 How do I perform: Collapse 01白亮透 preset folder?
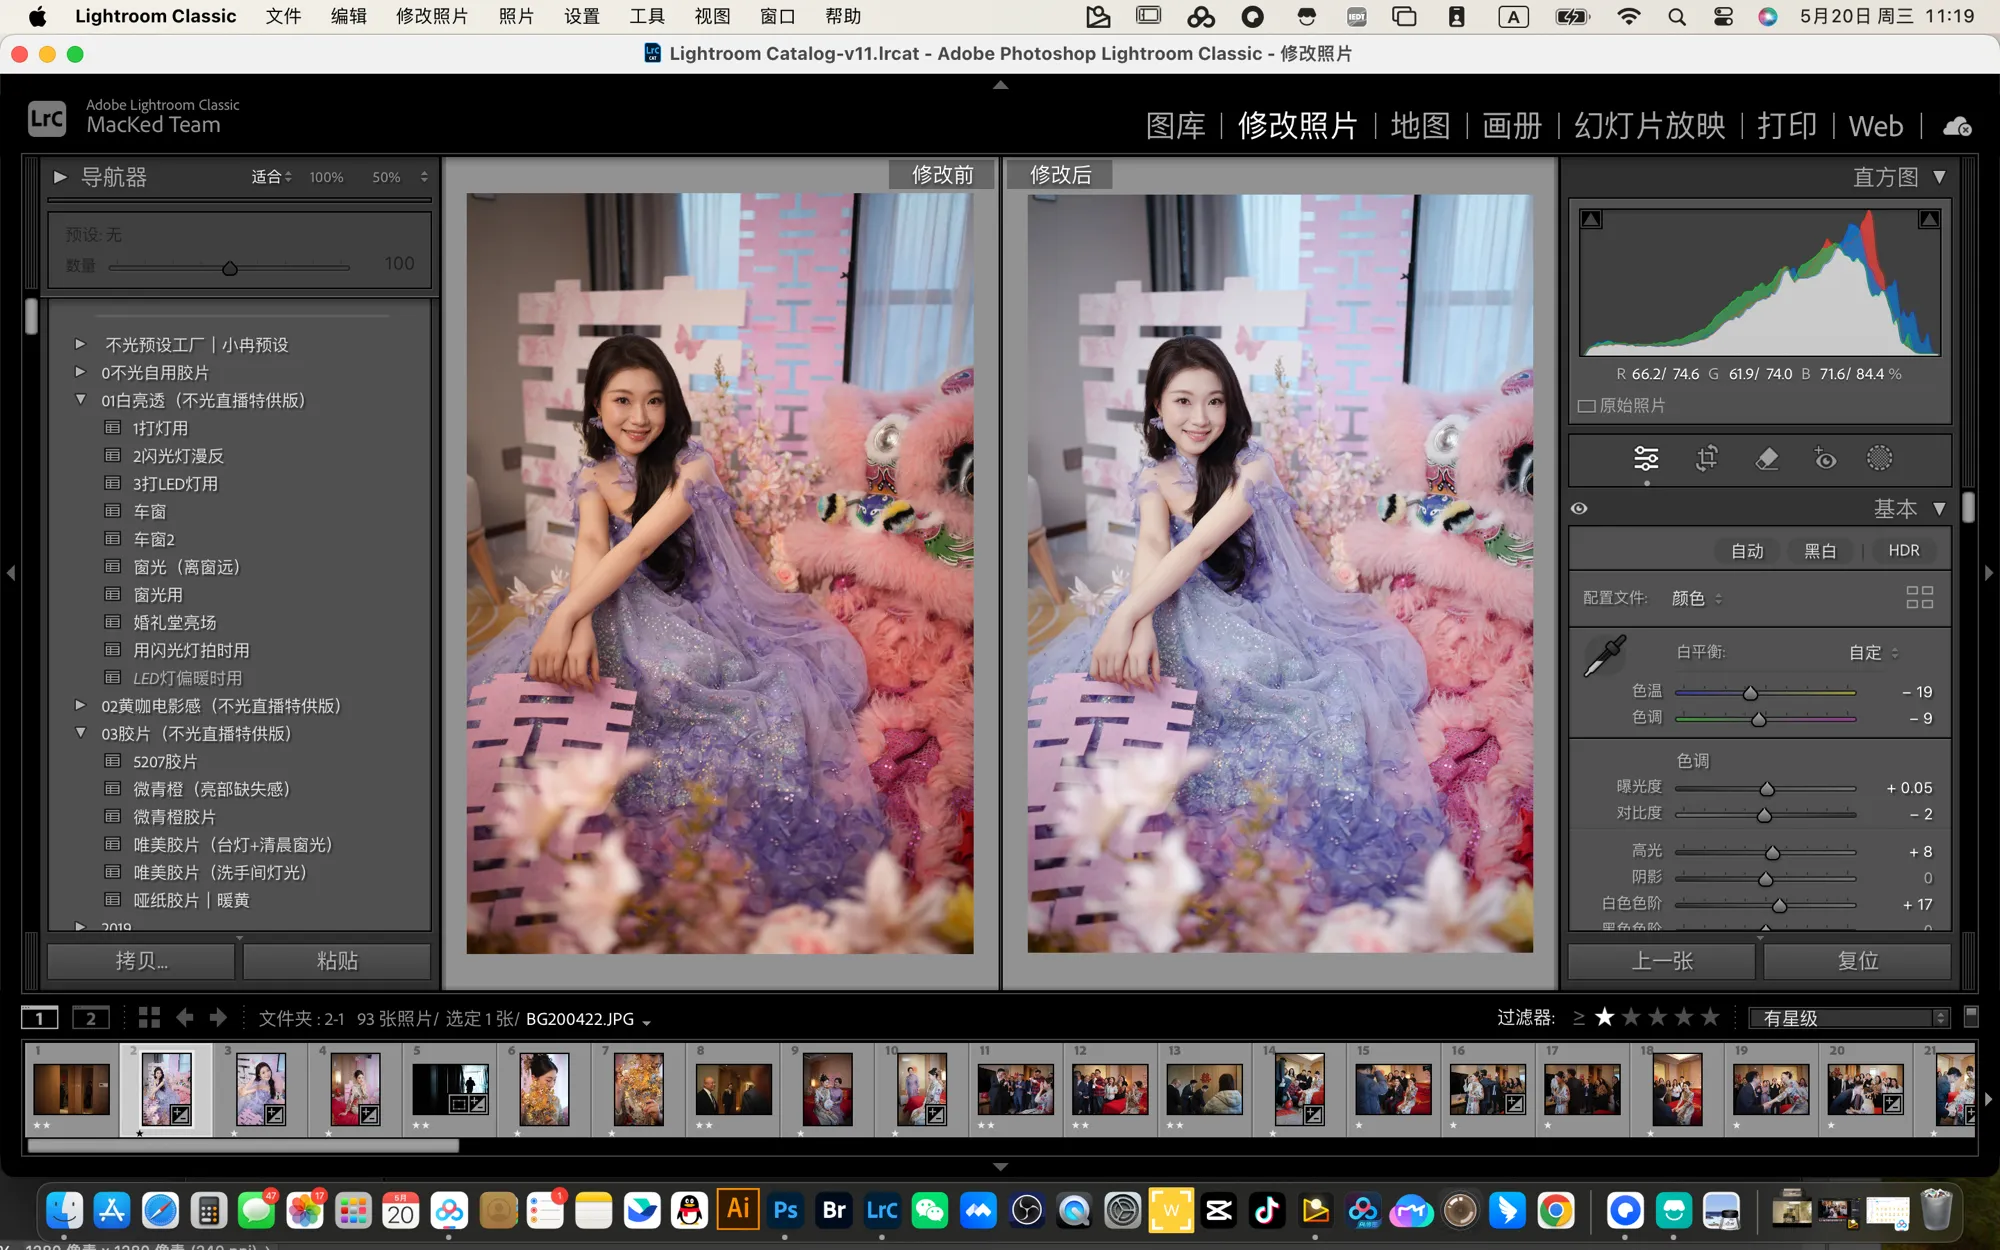80,400
